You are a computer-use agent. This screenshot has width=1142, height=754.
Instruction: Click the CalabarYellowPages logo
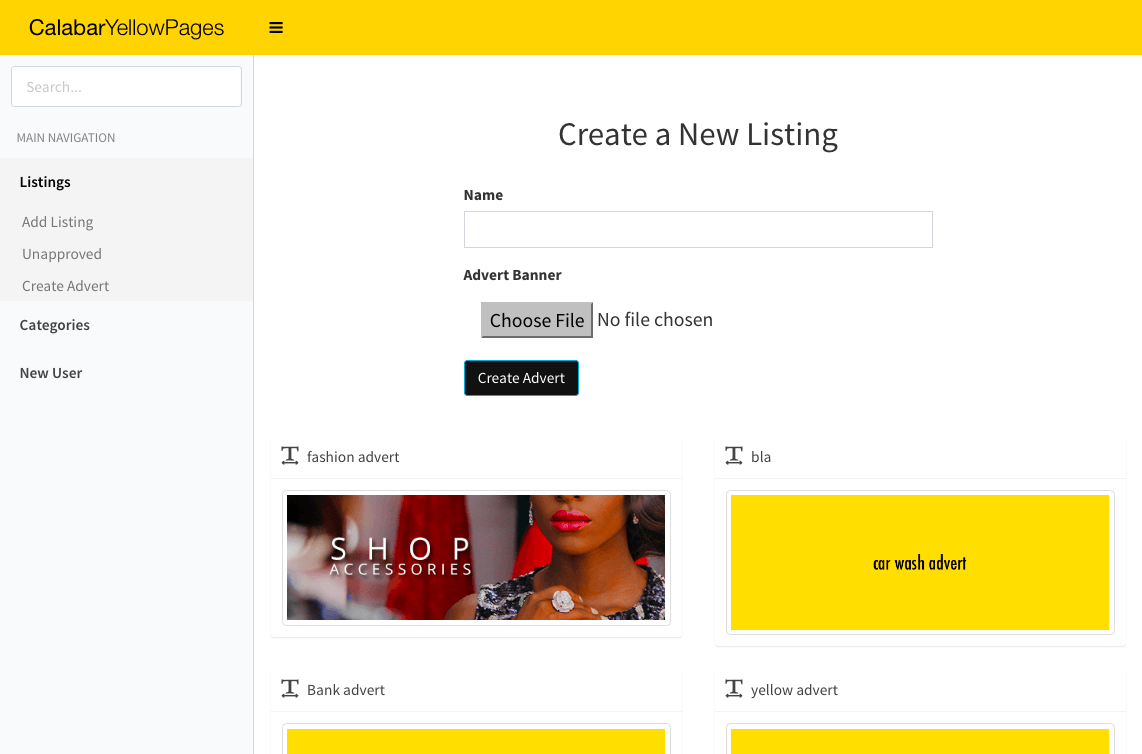(x=126, y=27)
